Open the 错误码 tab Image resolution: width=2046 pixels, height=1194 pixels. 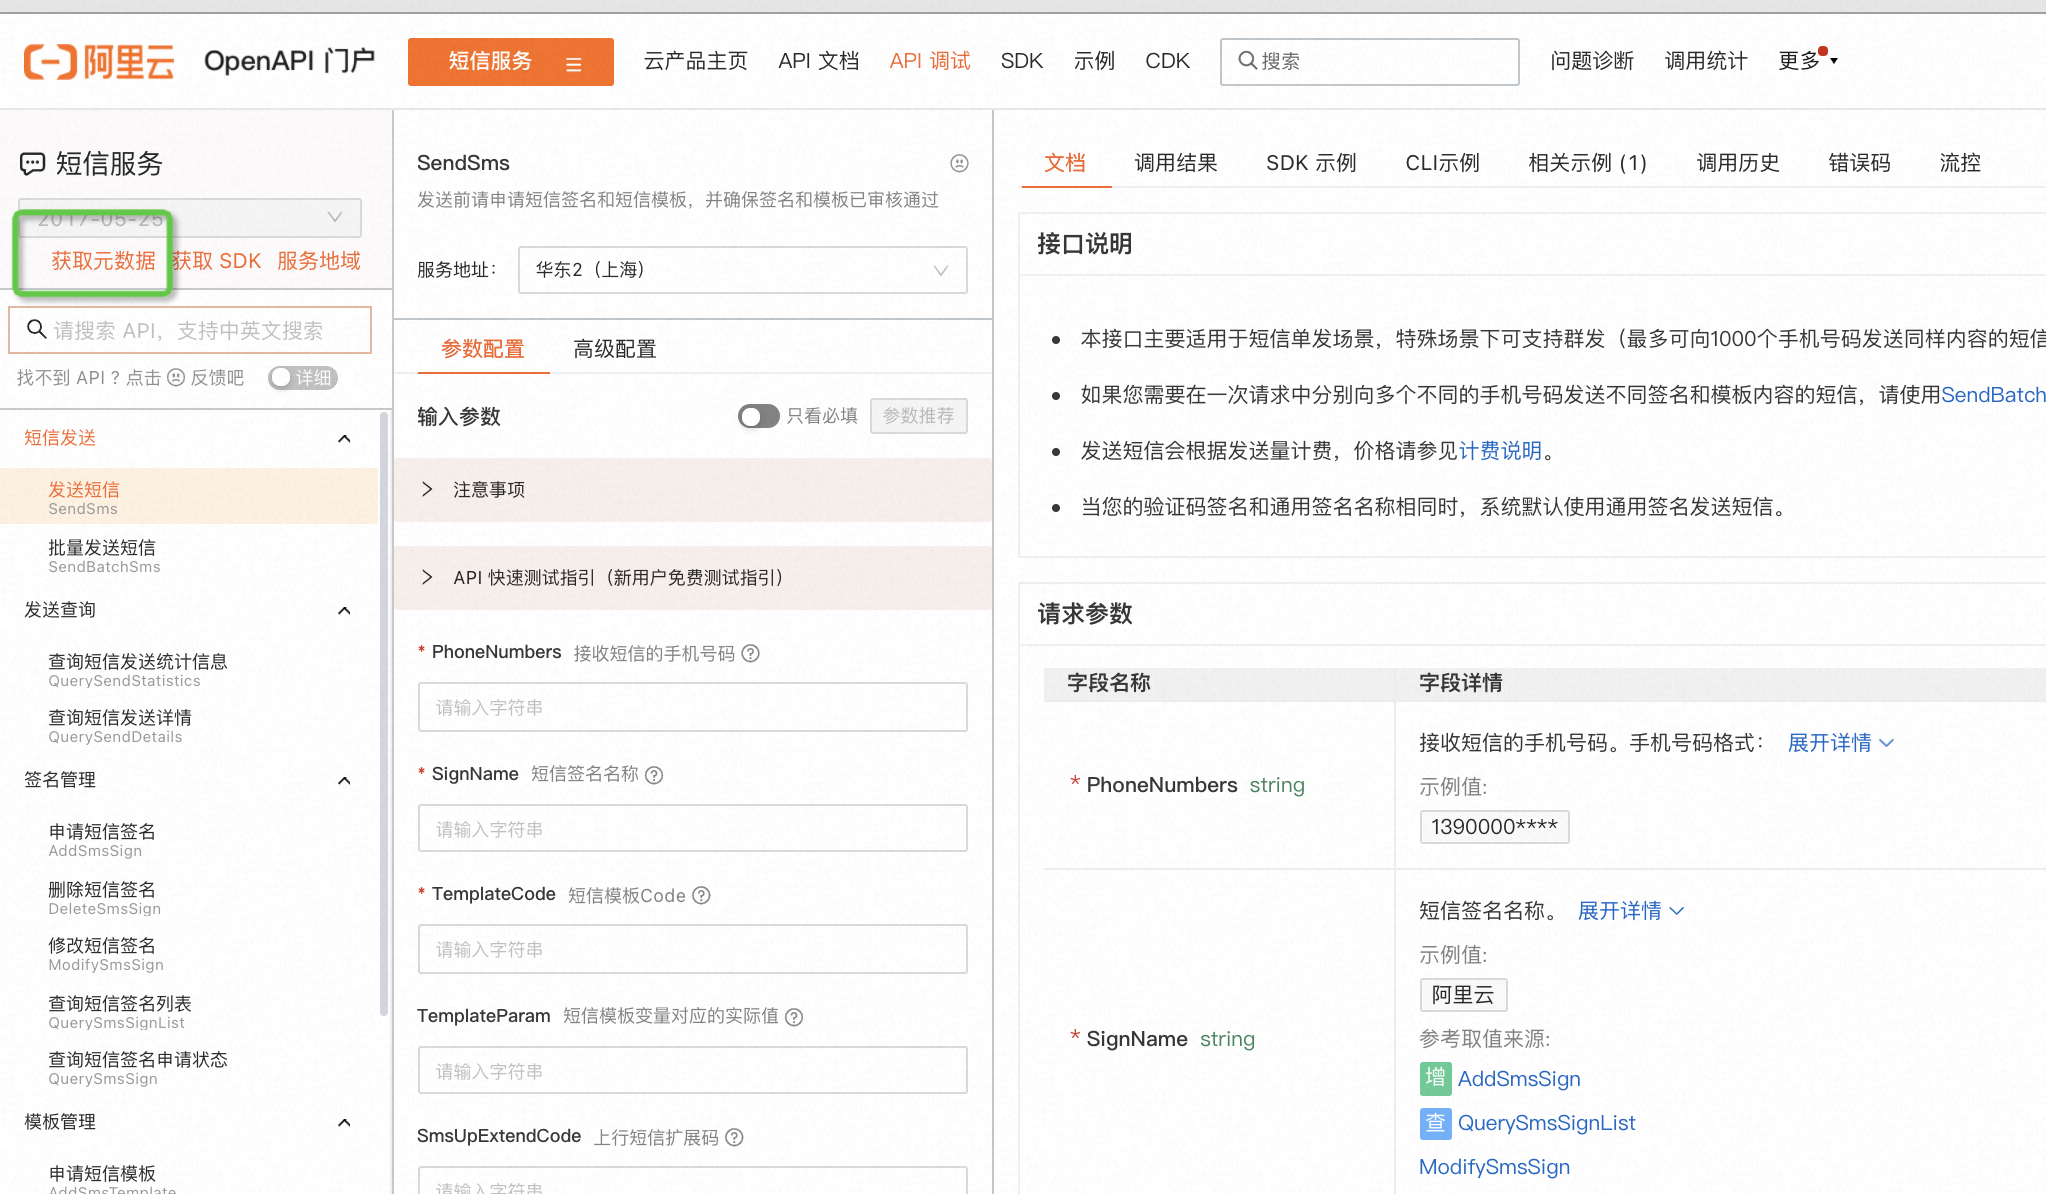[x=1859, y=163]
